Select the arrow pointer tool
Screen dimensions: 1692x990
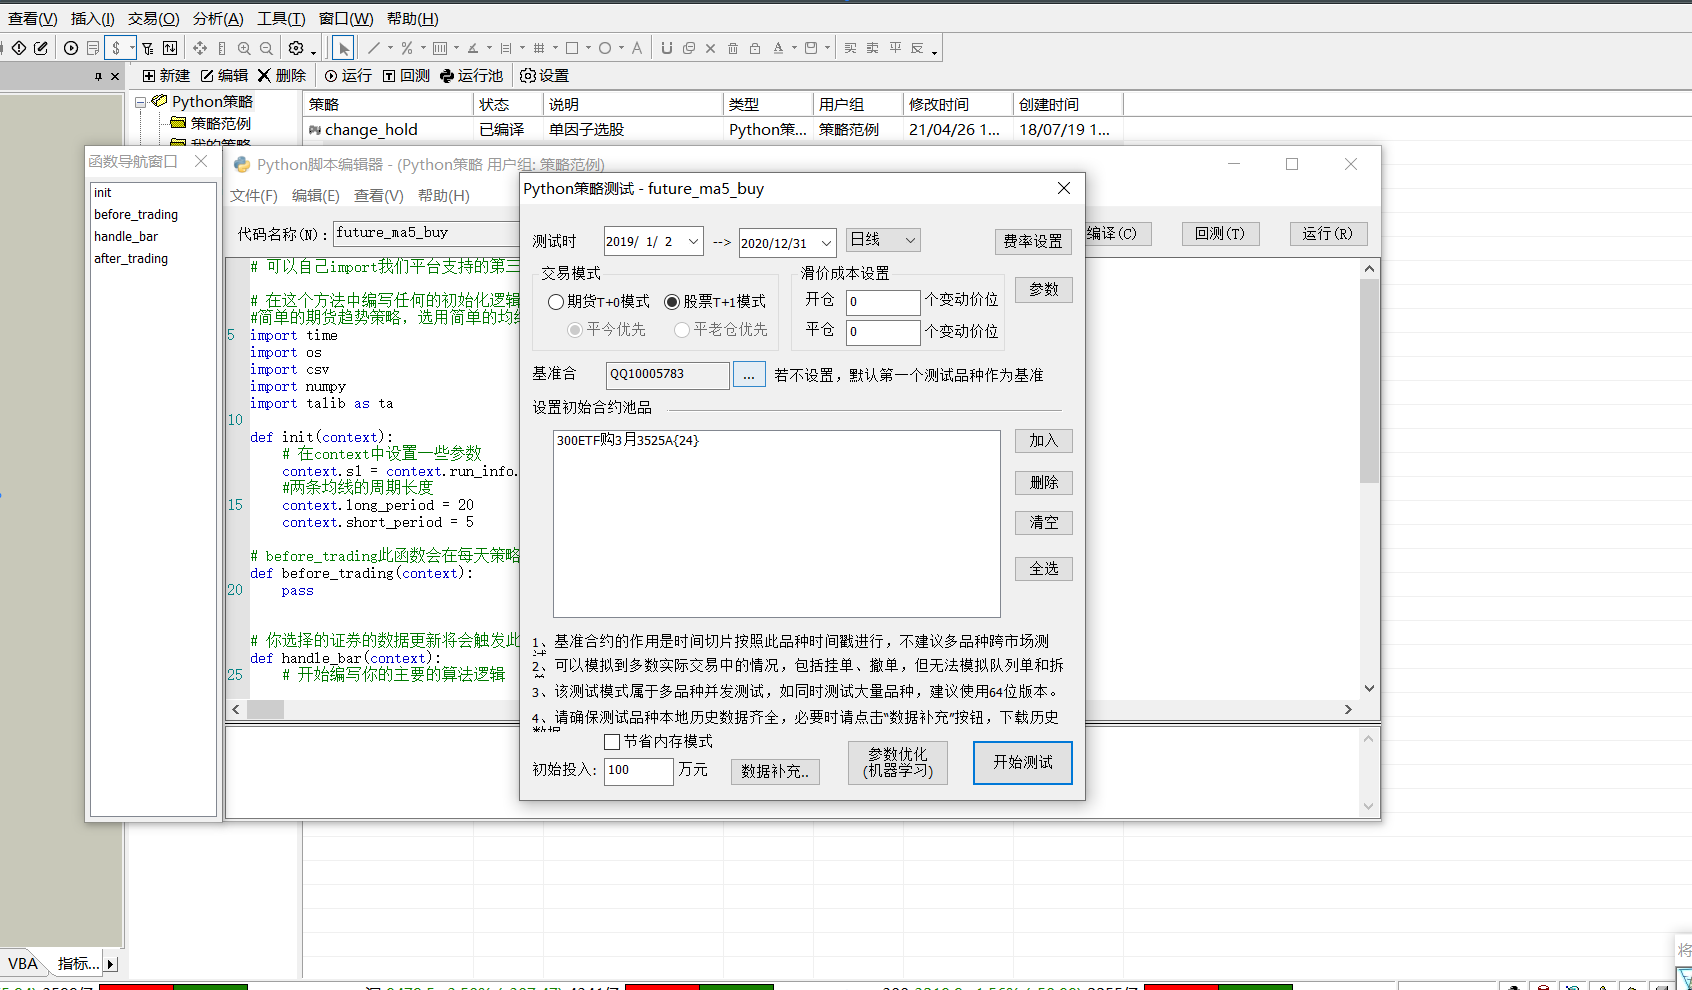tap(343, 48)
